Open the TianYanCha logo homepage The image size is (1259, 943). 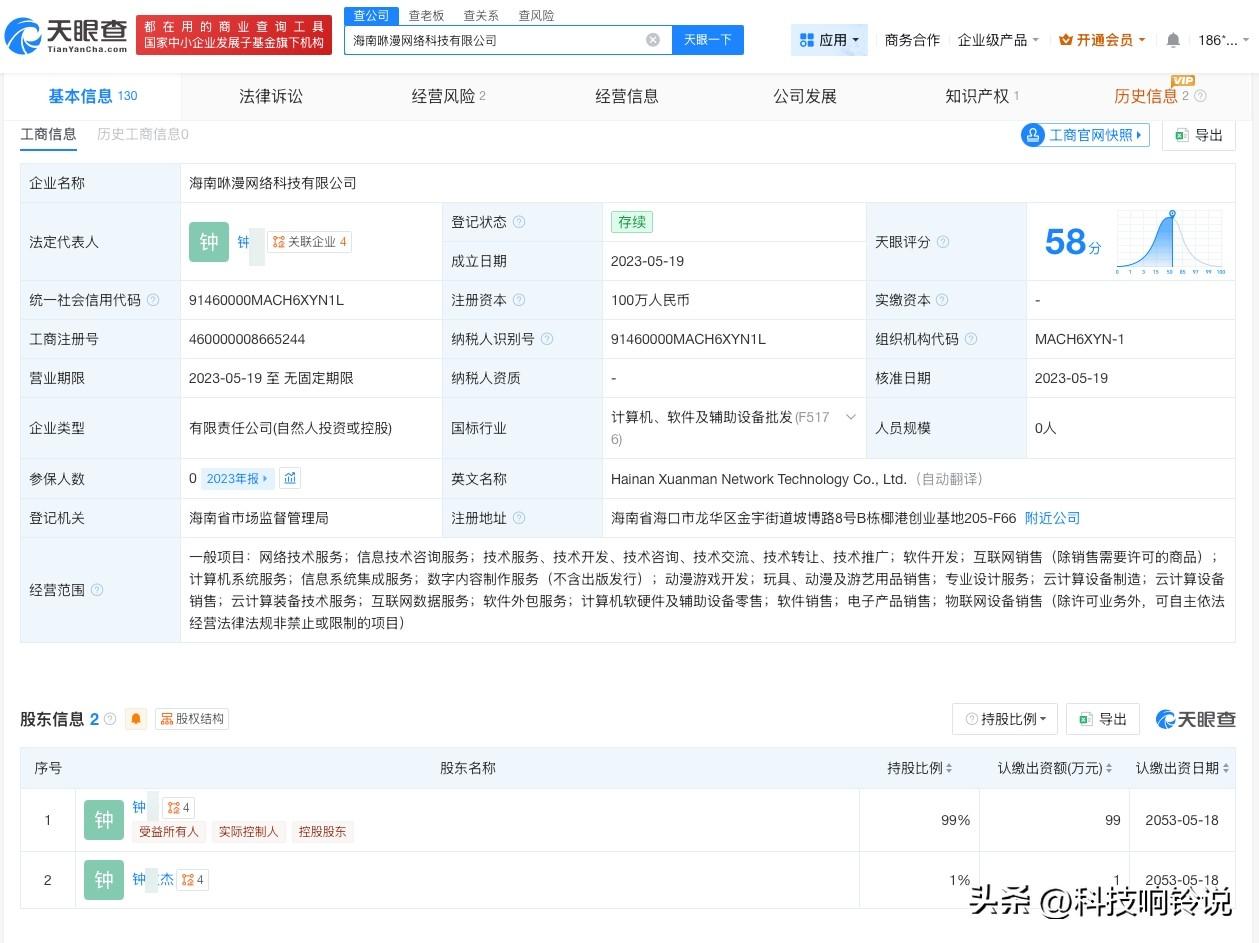(67, 37)
